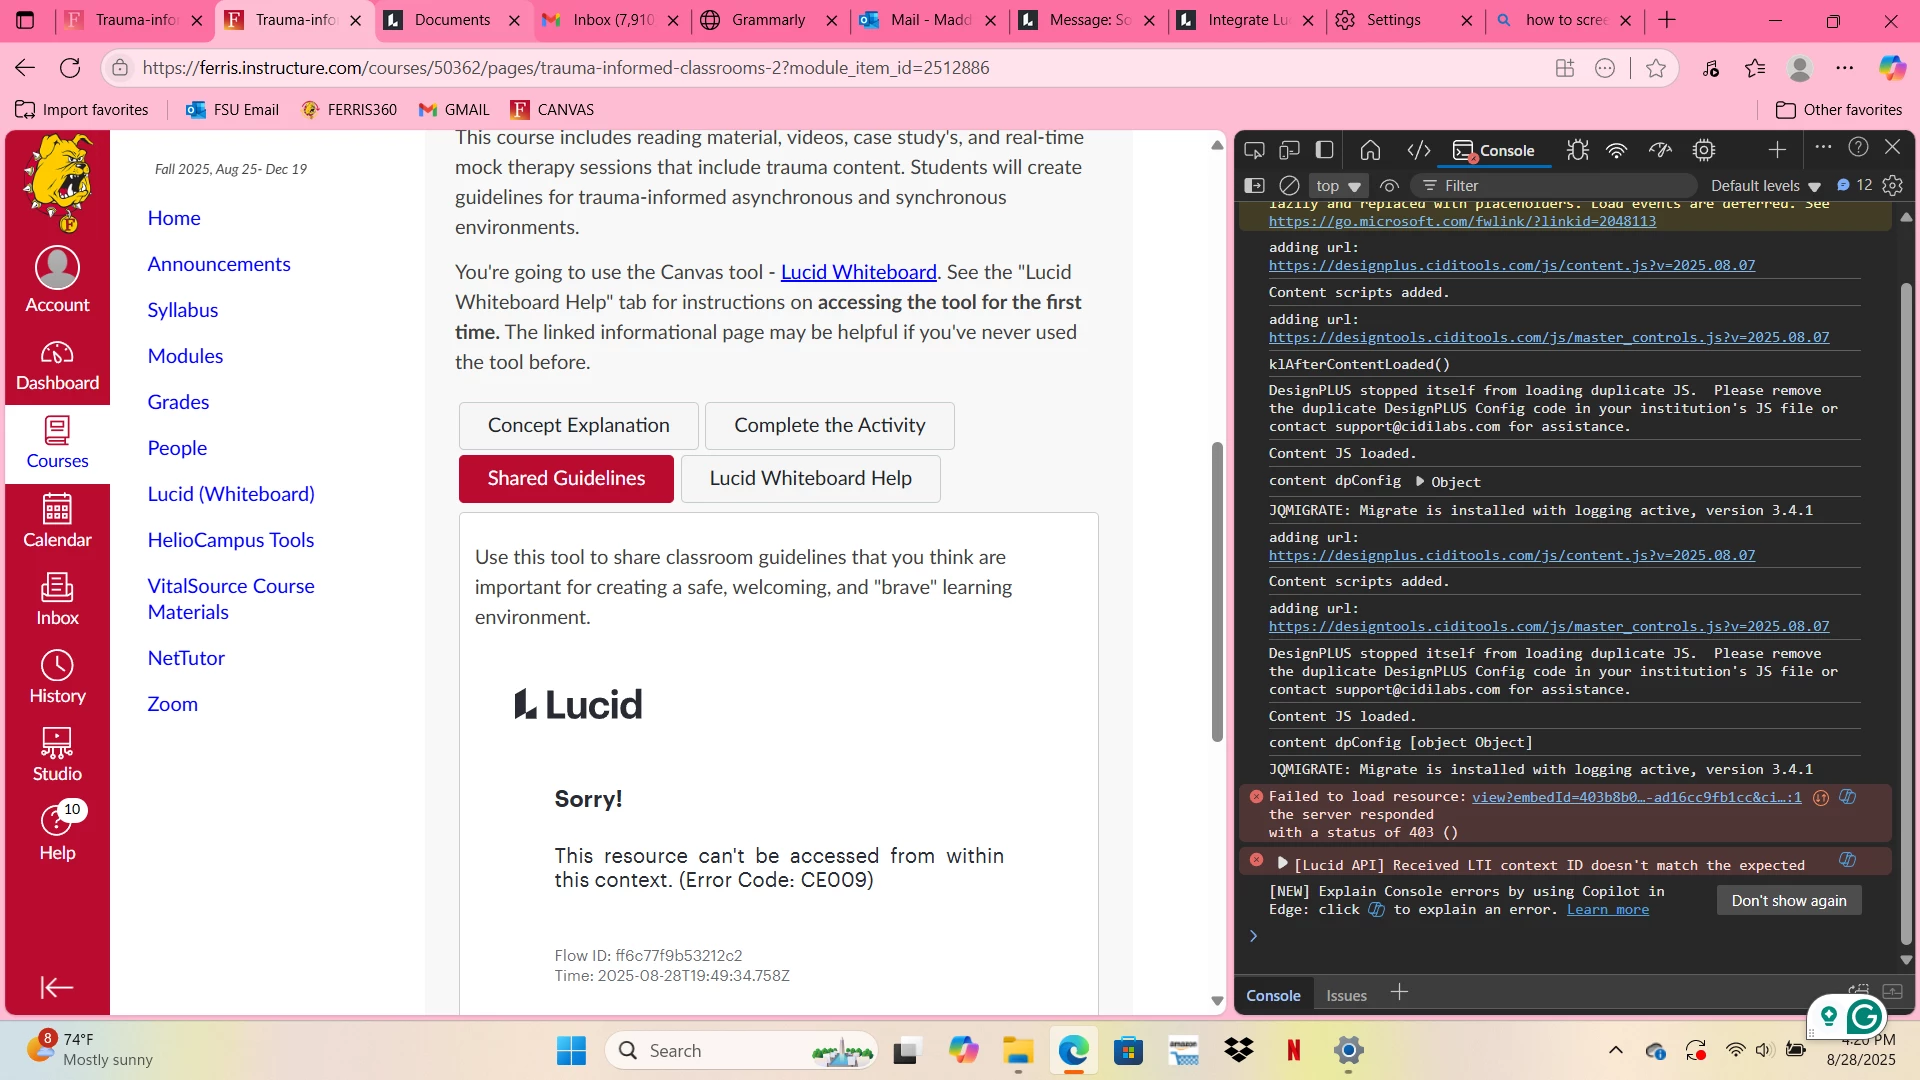
Task: Open the Sources bug icon panel
Action: click(x=1577, y=150)
